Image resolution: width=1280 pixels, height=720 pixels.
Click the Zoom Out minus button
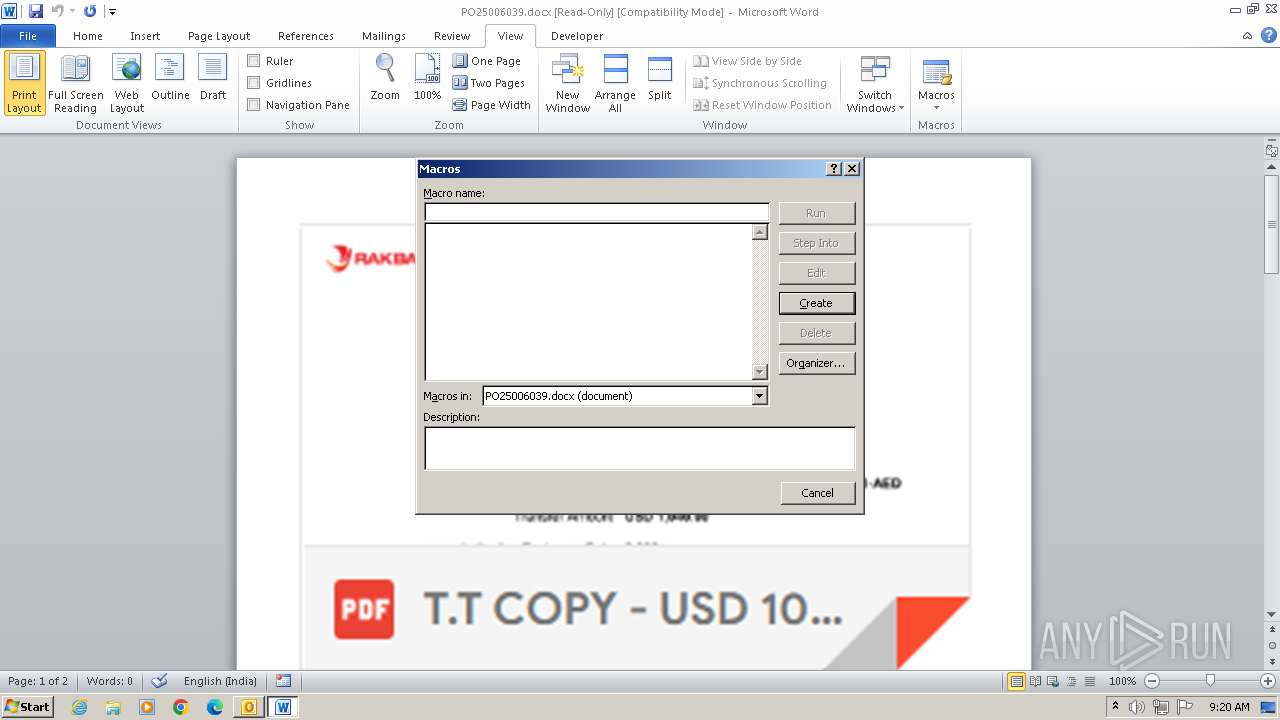[x=1151, y=681]
